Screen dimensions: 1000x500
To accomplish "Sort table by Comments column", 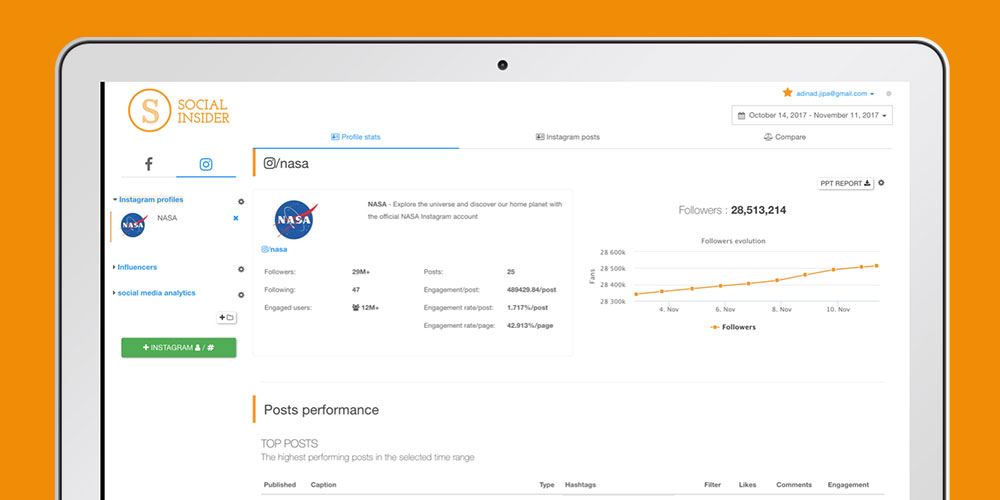I will click(x=794, y=485).
